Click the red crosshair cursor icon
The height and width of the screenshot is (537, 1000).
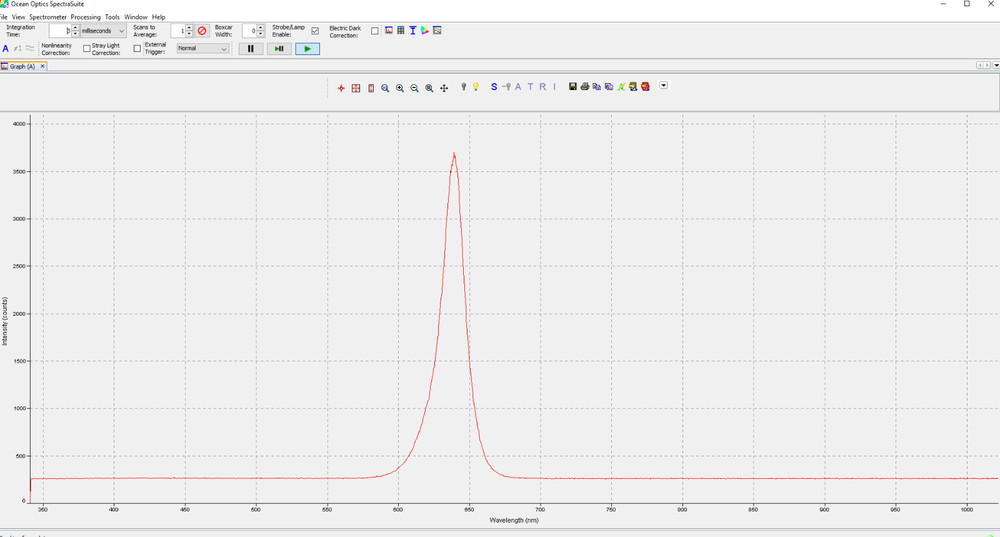pyautogui.click(x=341, y=88)
